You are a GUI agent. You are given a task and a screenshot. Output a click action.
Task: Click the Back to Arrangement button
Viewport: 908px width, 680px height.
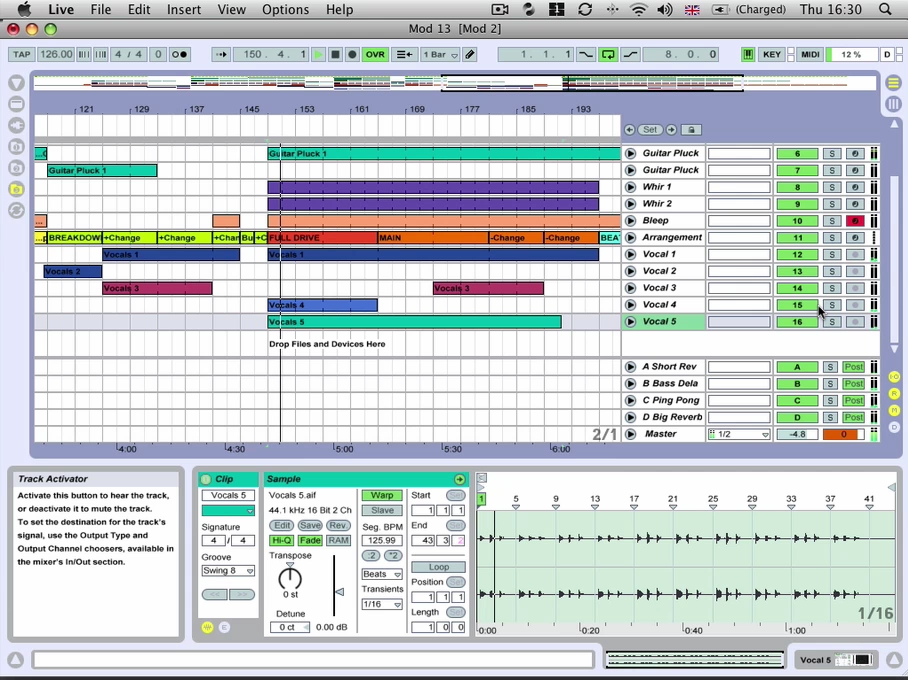pyautogui.click(x=404, y=54)
